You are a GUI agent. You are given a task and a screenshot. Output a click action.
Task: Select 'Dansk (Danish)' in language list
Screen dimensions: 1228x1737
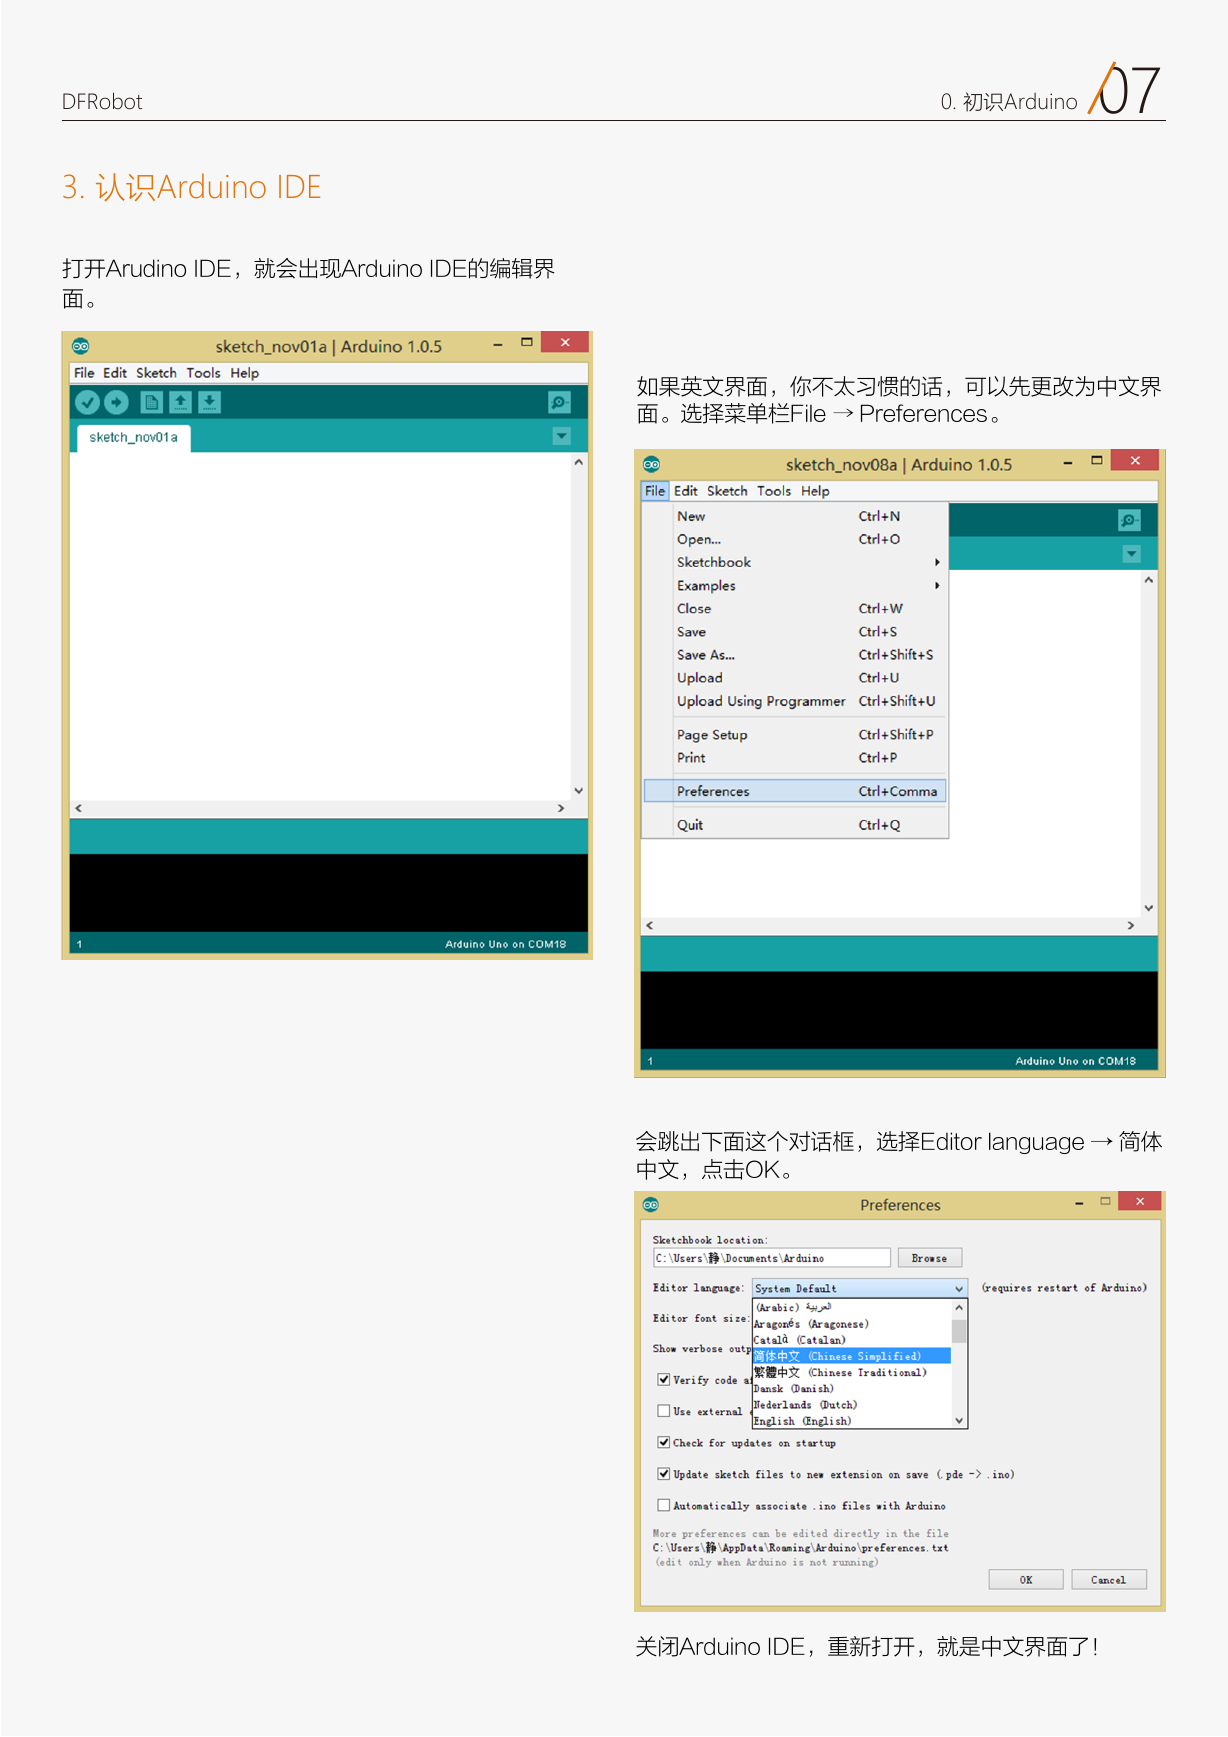tap(851, 1388)
